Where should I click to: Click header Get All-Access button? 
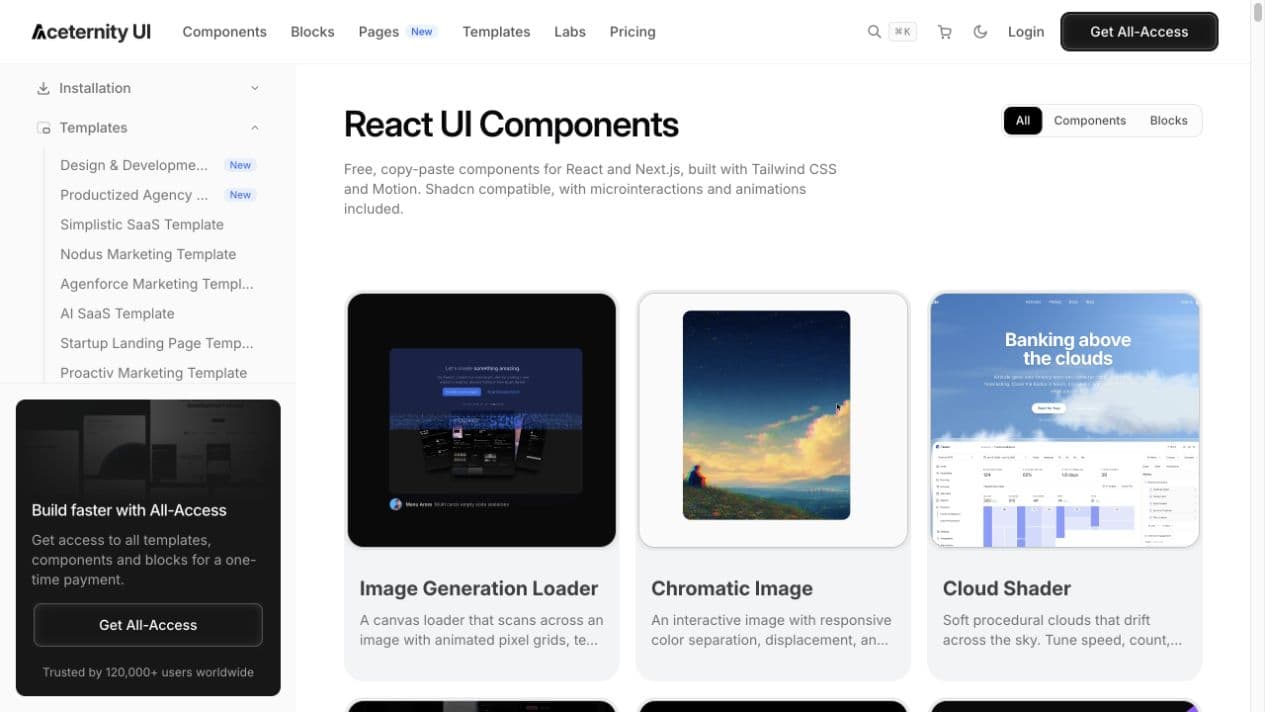pyautogui.click(x=1139, y=32)
